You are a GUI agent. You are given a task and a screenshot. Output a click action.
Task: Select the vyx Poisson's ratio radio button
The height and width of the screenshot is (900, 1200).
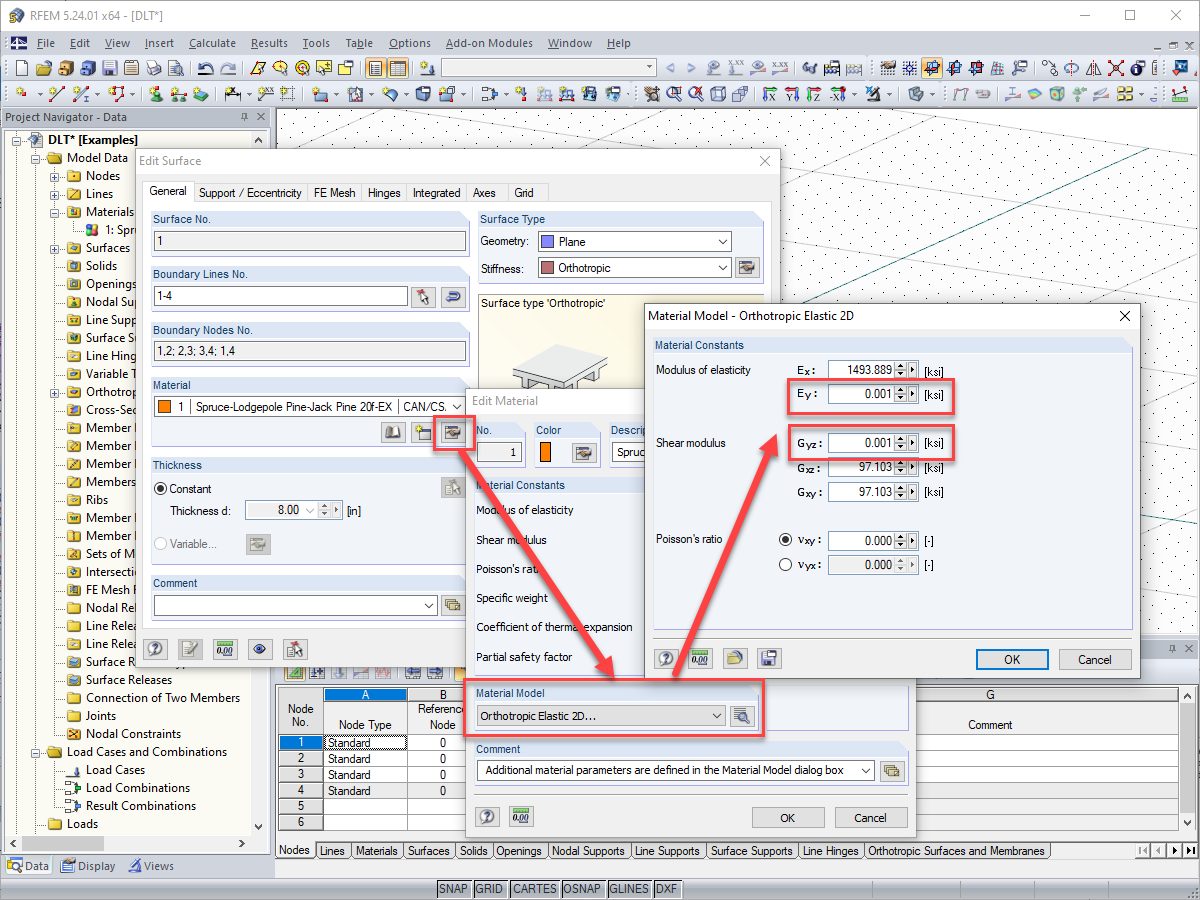coord(785,565)
